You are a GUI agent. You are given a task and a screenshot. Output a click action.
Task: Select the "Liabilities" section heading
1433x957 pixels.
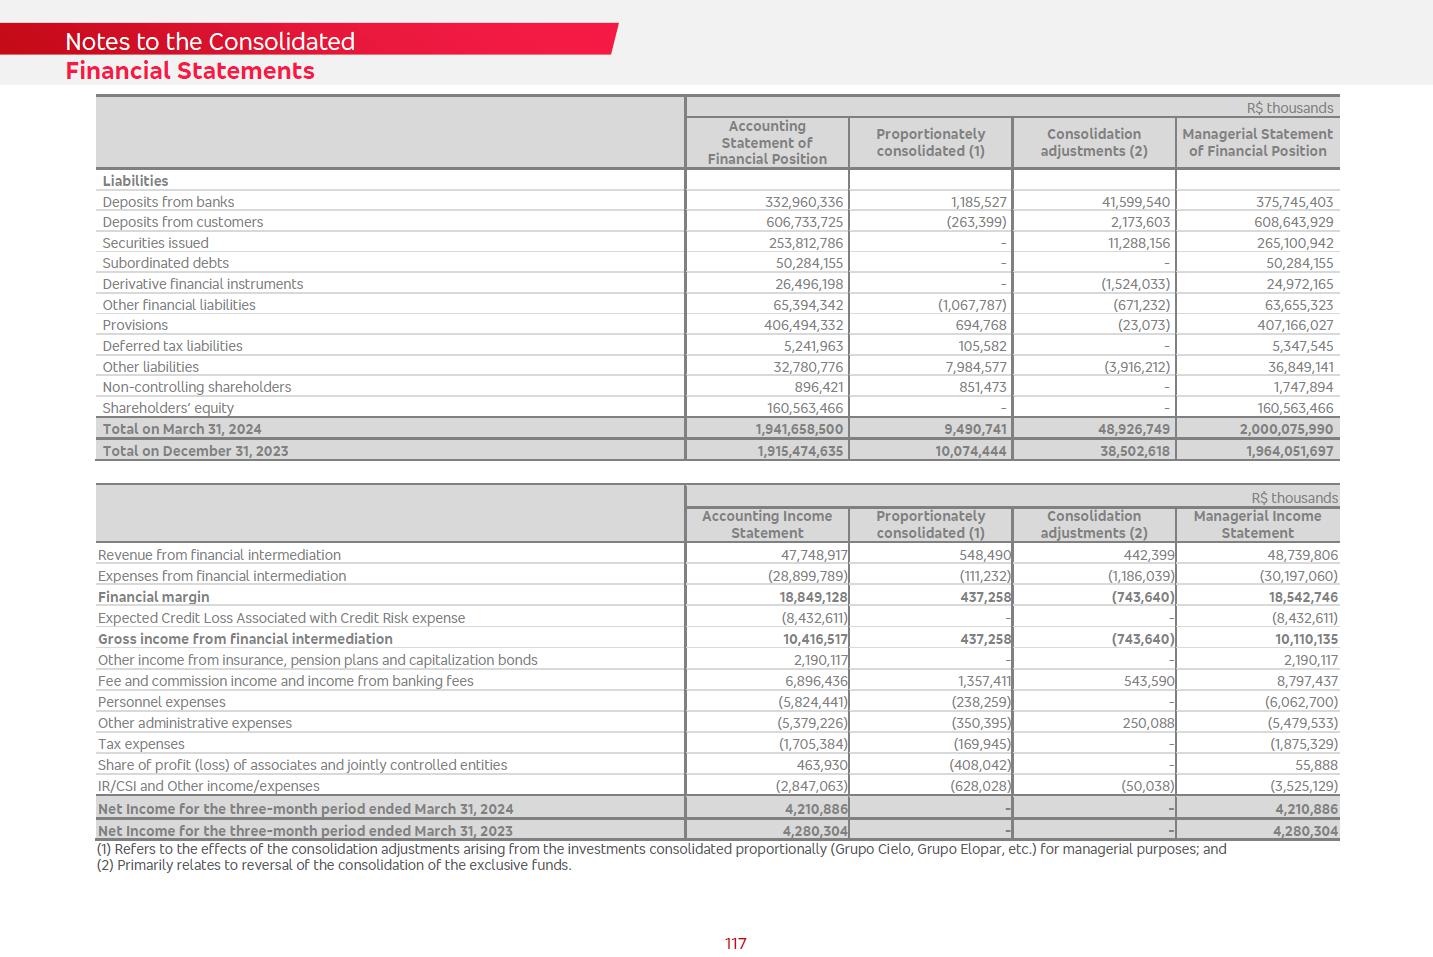coord(135,181)
